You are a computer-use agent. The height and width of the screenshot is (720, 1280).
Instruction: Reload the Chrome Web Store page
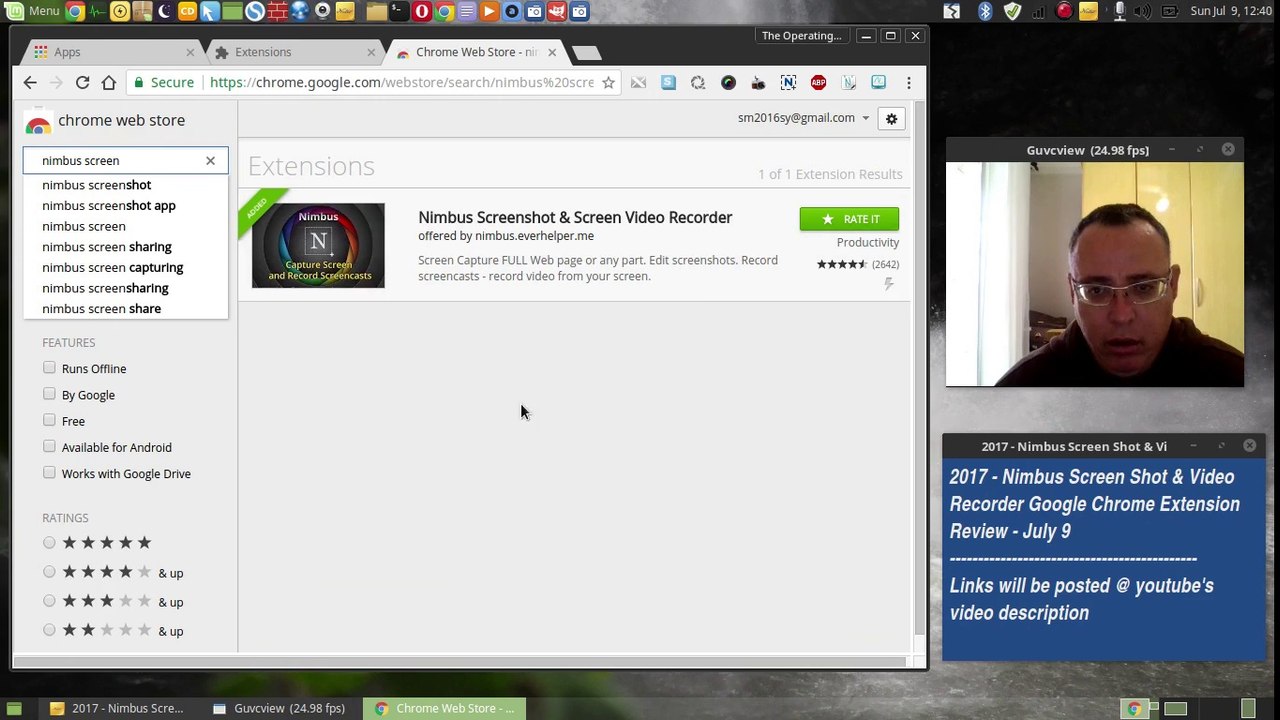(x=82, y=83)
